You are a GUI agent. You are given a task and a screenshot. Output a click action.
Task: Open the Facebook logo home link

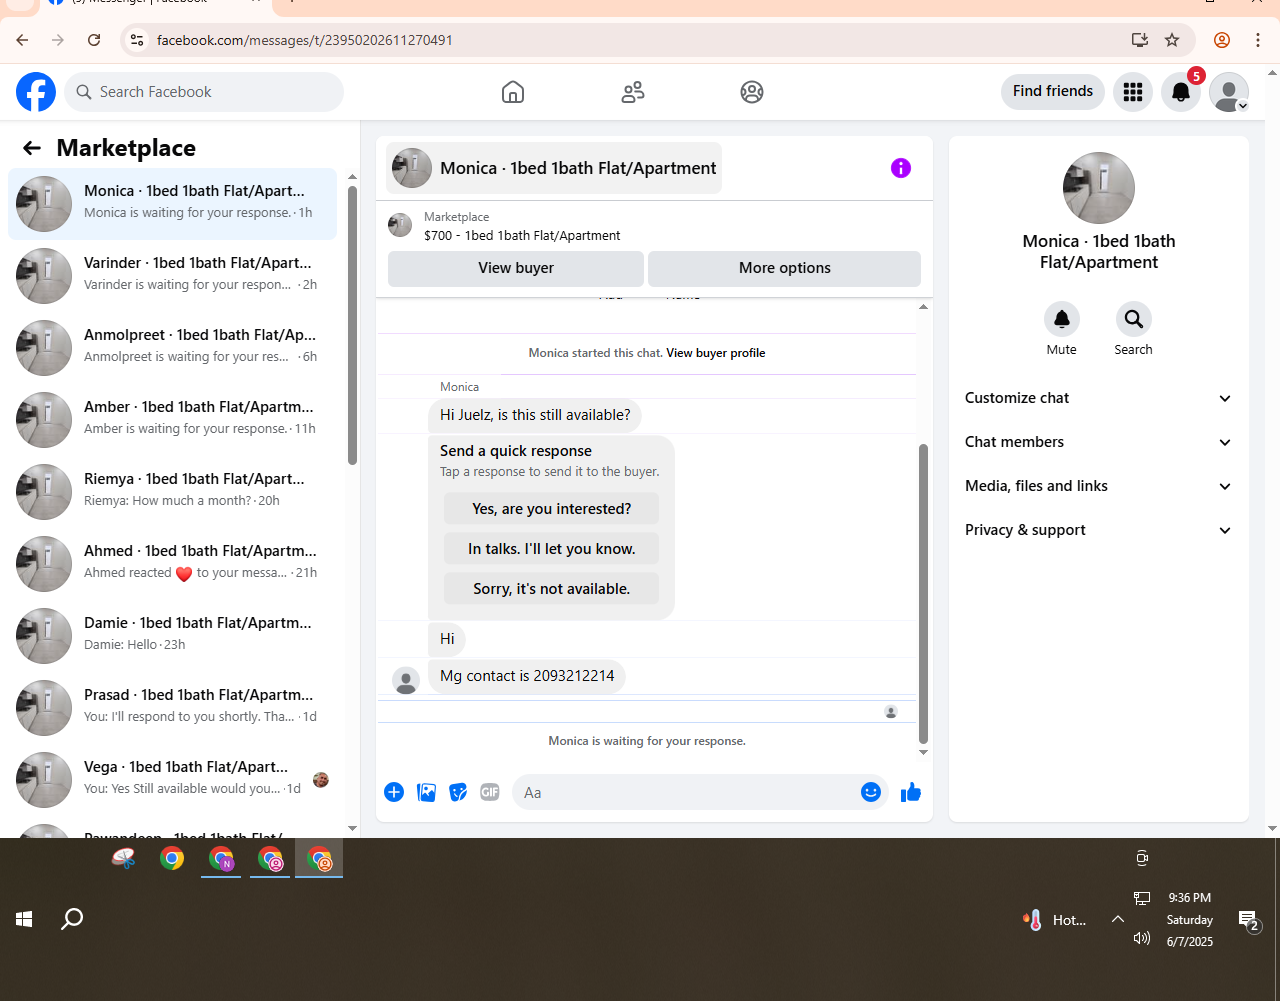36,92
